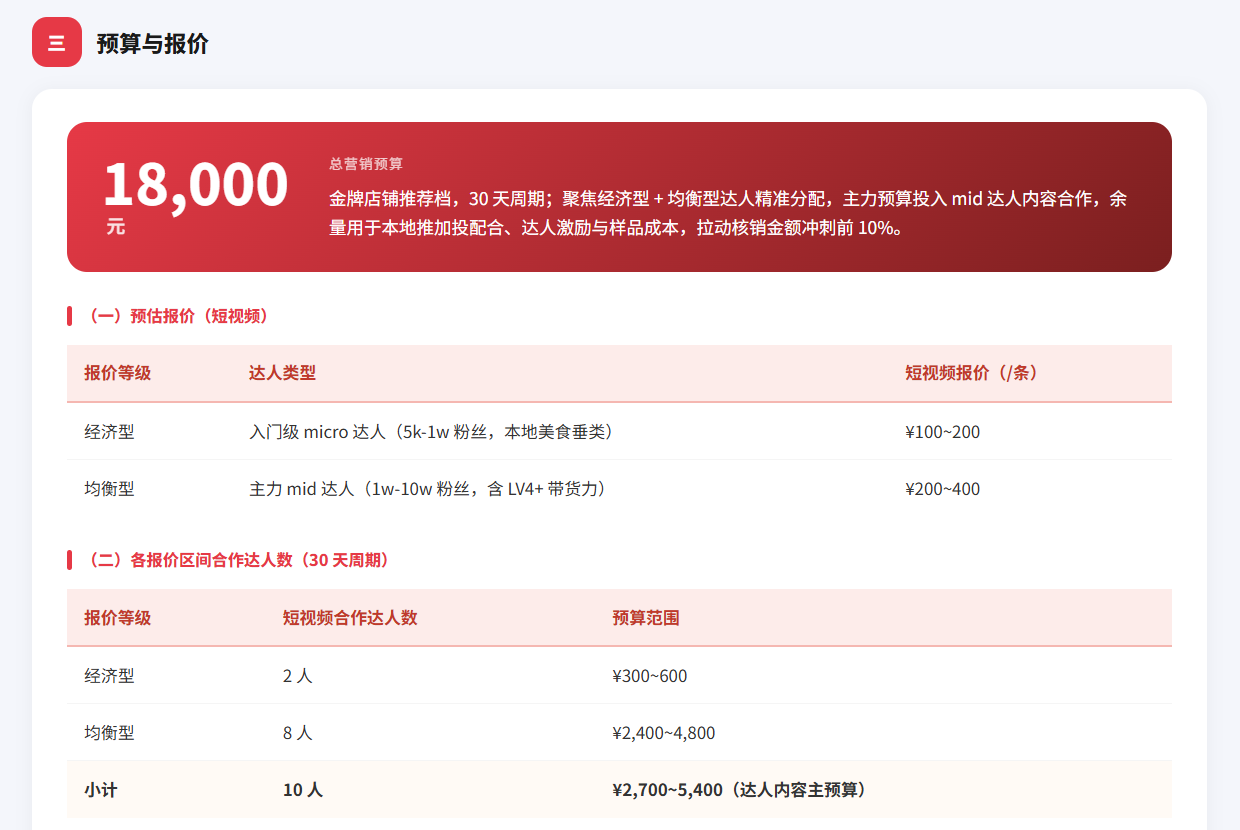Click the ¥200~400 price cell

942,489
